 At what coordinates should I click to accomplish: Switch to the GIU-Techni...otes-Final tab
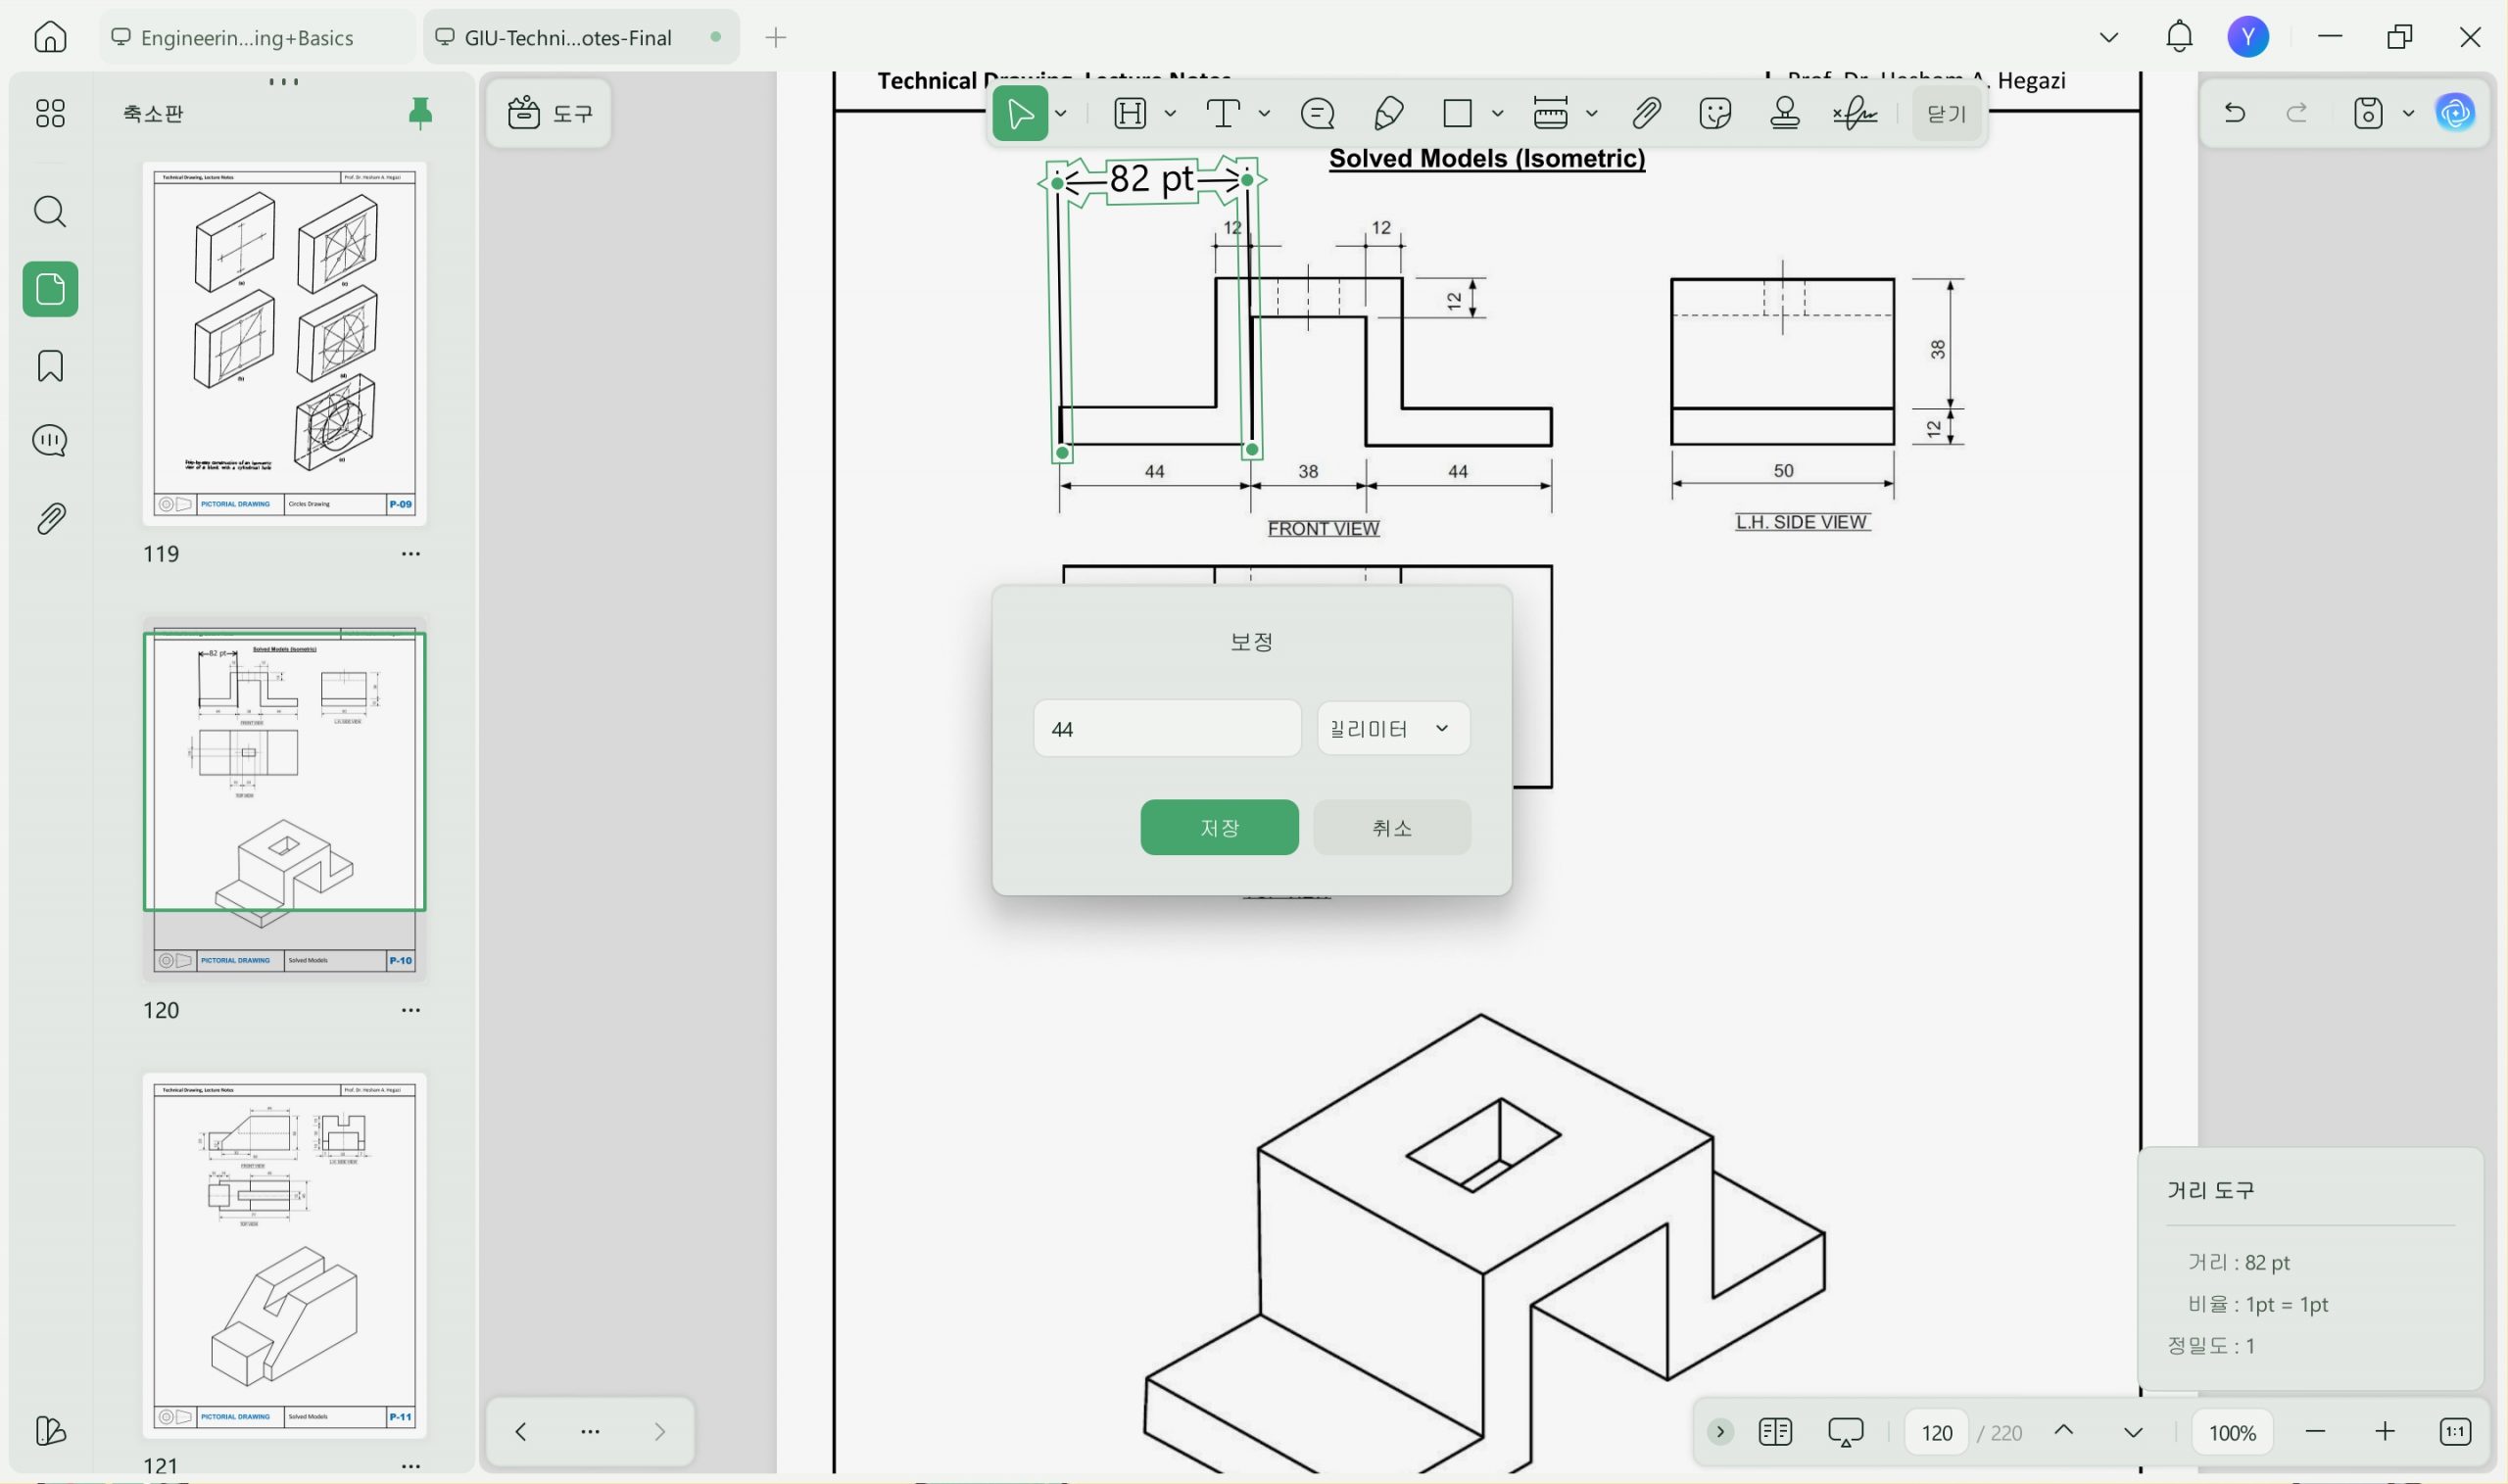pos(581,37)
